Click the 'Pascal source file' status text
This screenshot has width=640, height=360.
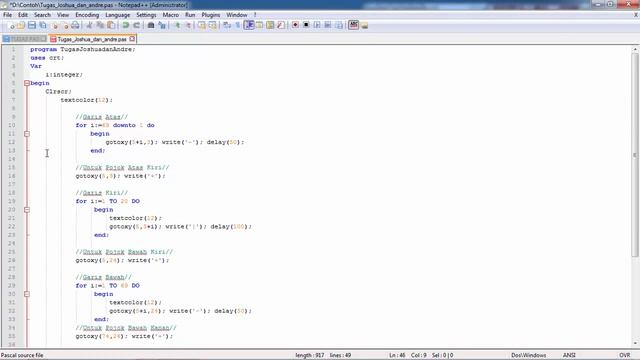coord(22,355)
